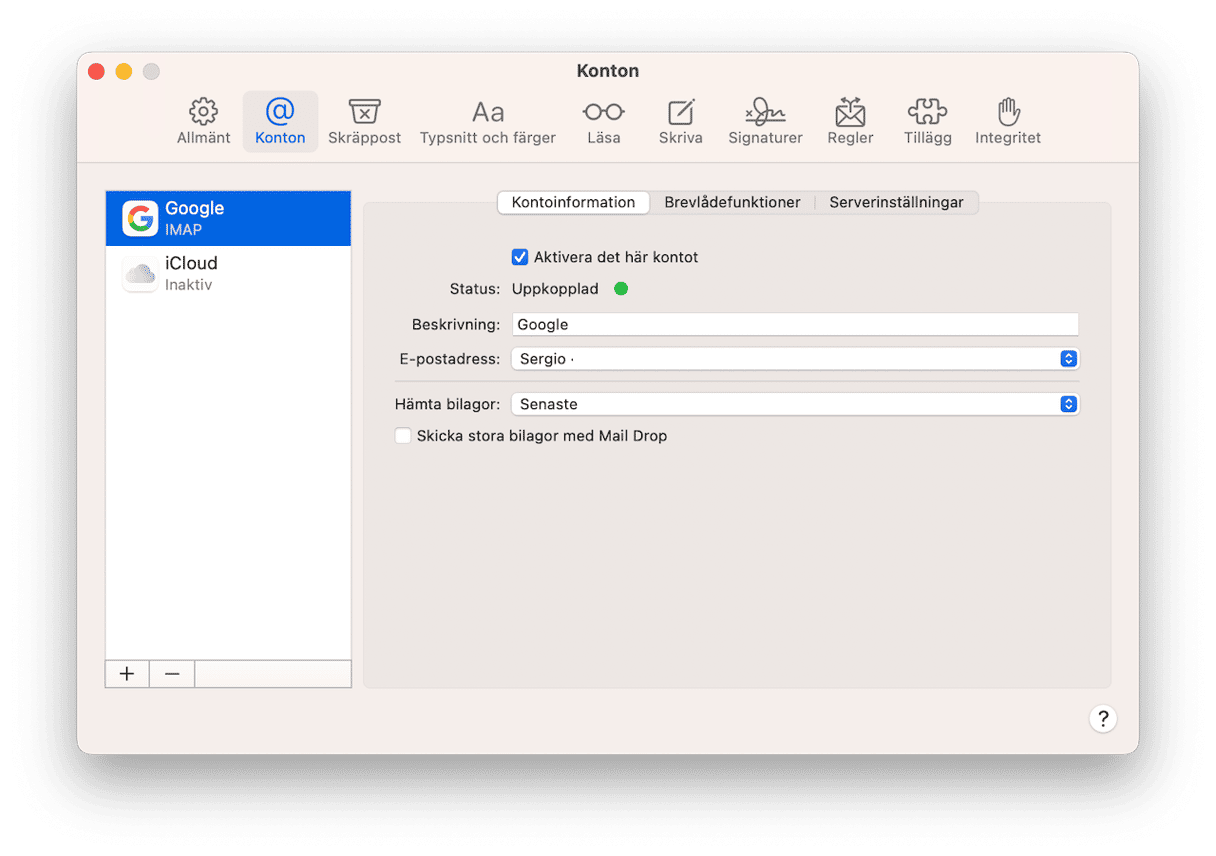1216x856 pixels.
Task: Click the Beskrivning text field
Action: pos(794,324)
